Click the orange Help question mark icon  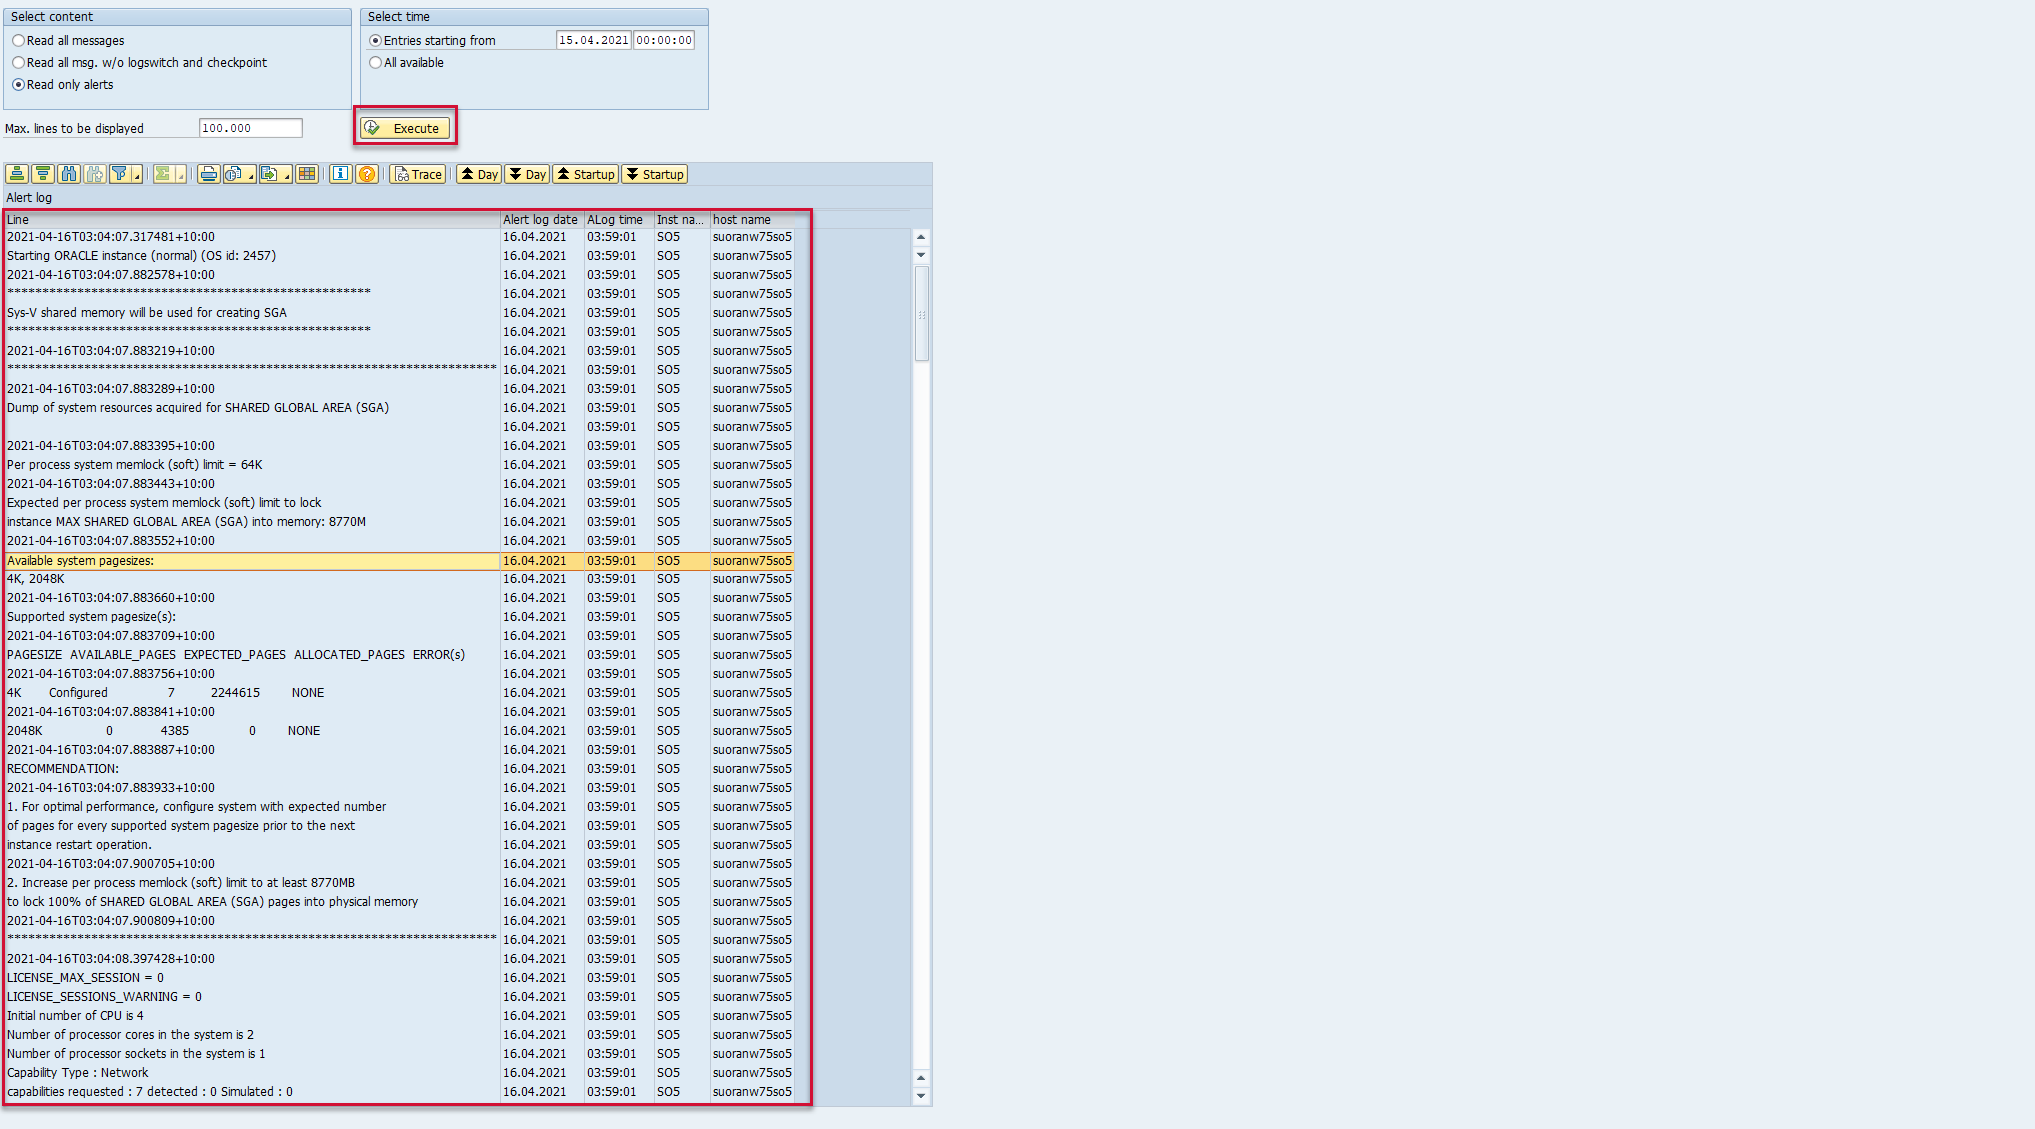pos(367,174)
